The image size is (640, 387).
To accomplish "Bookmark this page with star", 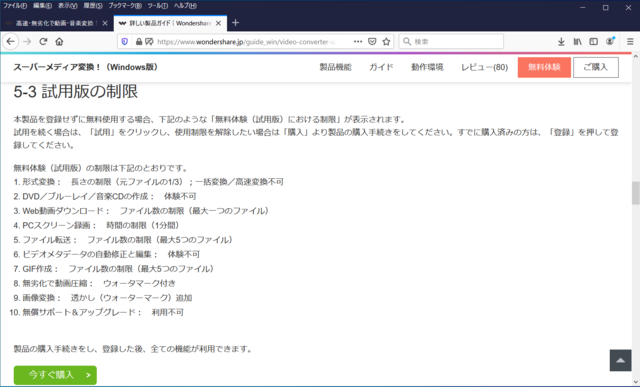I will (x=386, y=42).
